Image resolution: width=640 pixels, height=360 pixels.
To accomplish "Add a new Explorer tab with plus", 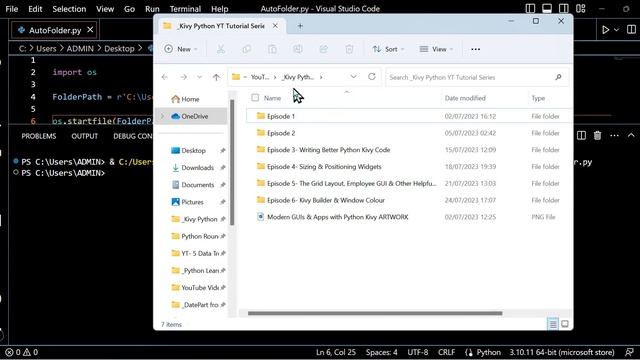I will [300, 26].
